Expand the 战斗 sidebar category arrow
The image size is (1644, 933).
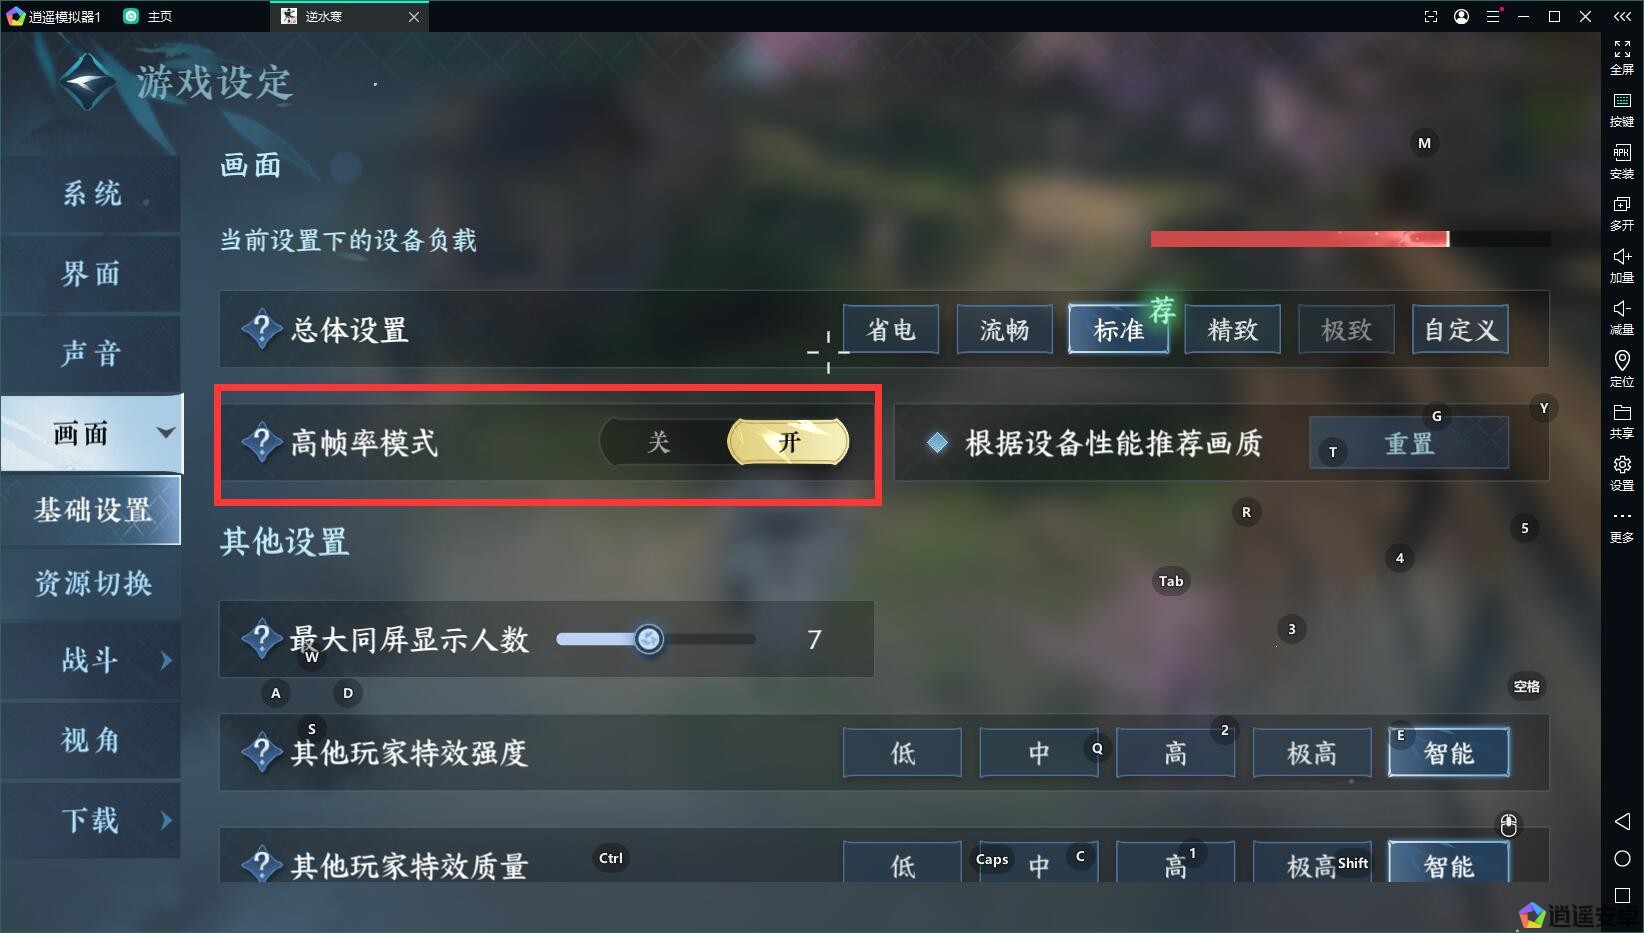pyautogui.click(x=166, y=660)
